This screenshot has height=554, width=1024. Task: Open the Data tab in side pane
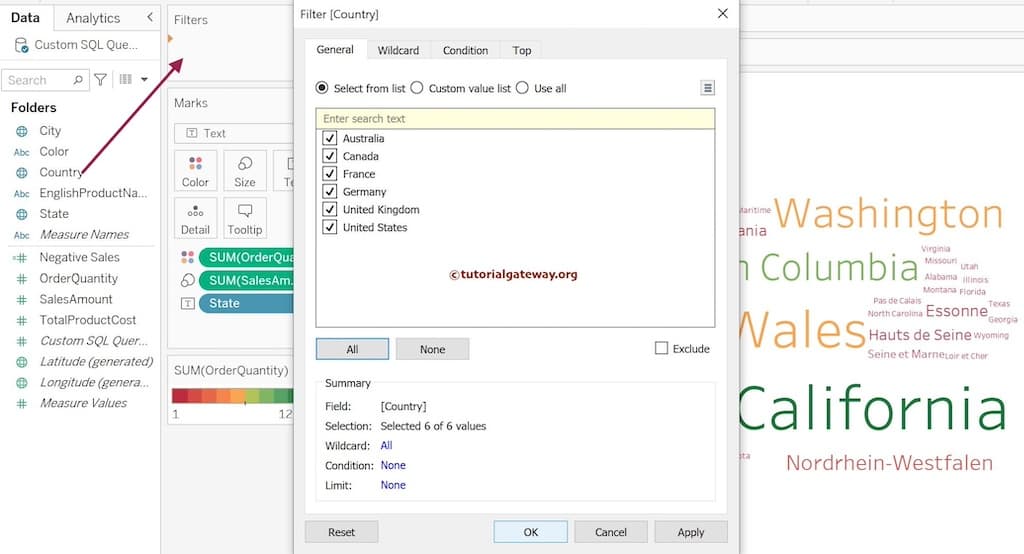click(x=25, y=18)
